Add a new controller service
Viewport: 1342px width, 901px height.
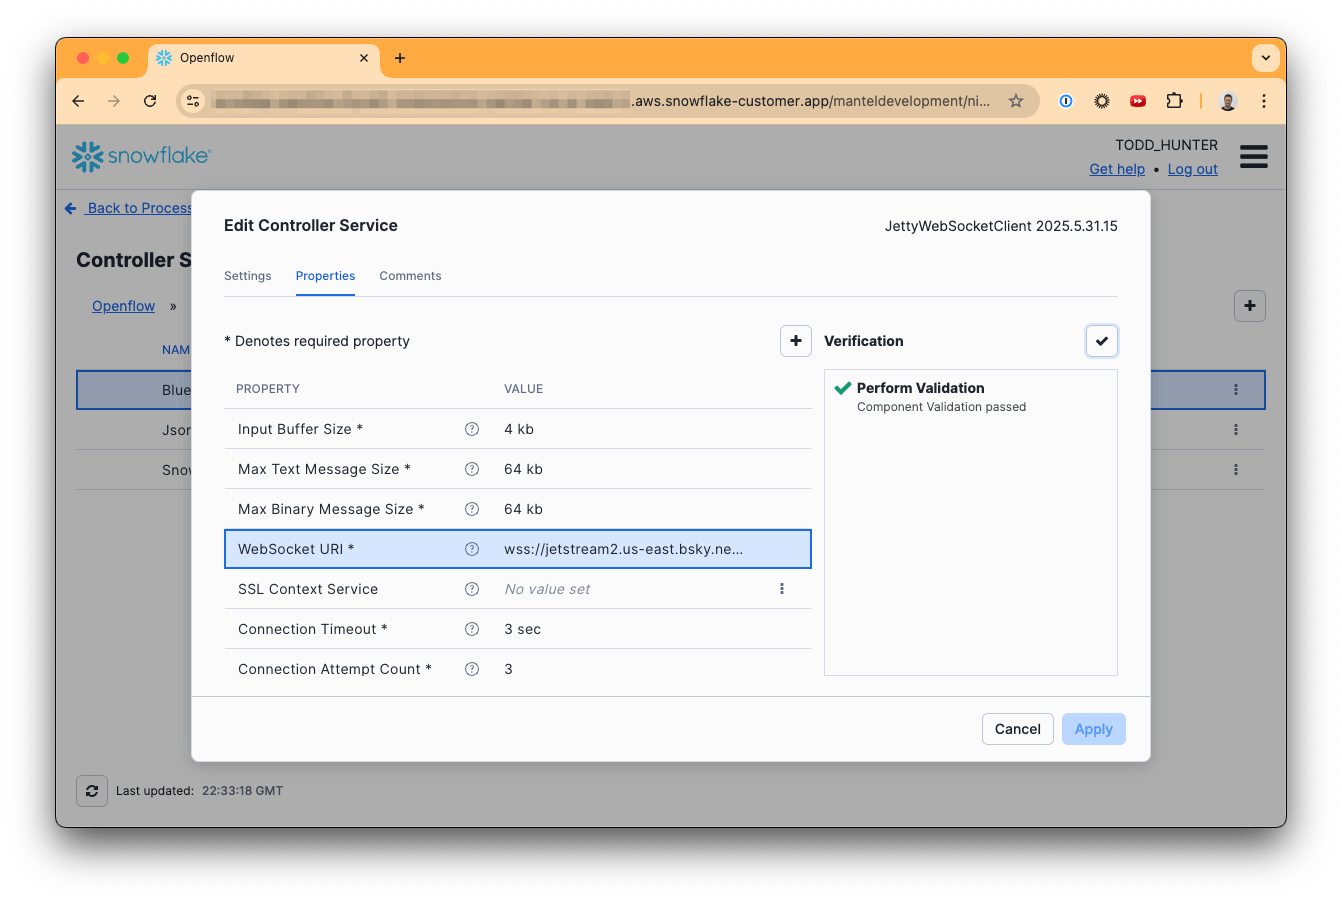(1250, 306)
